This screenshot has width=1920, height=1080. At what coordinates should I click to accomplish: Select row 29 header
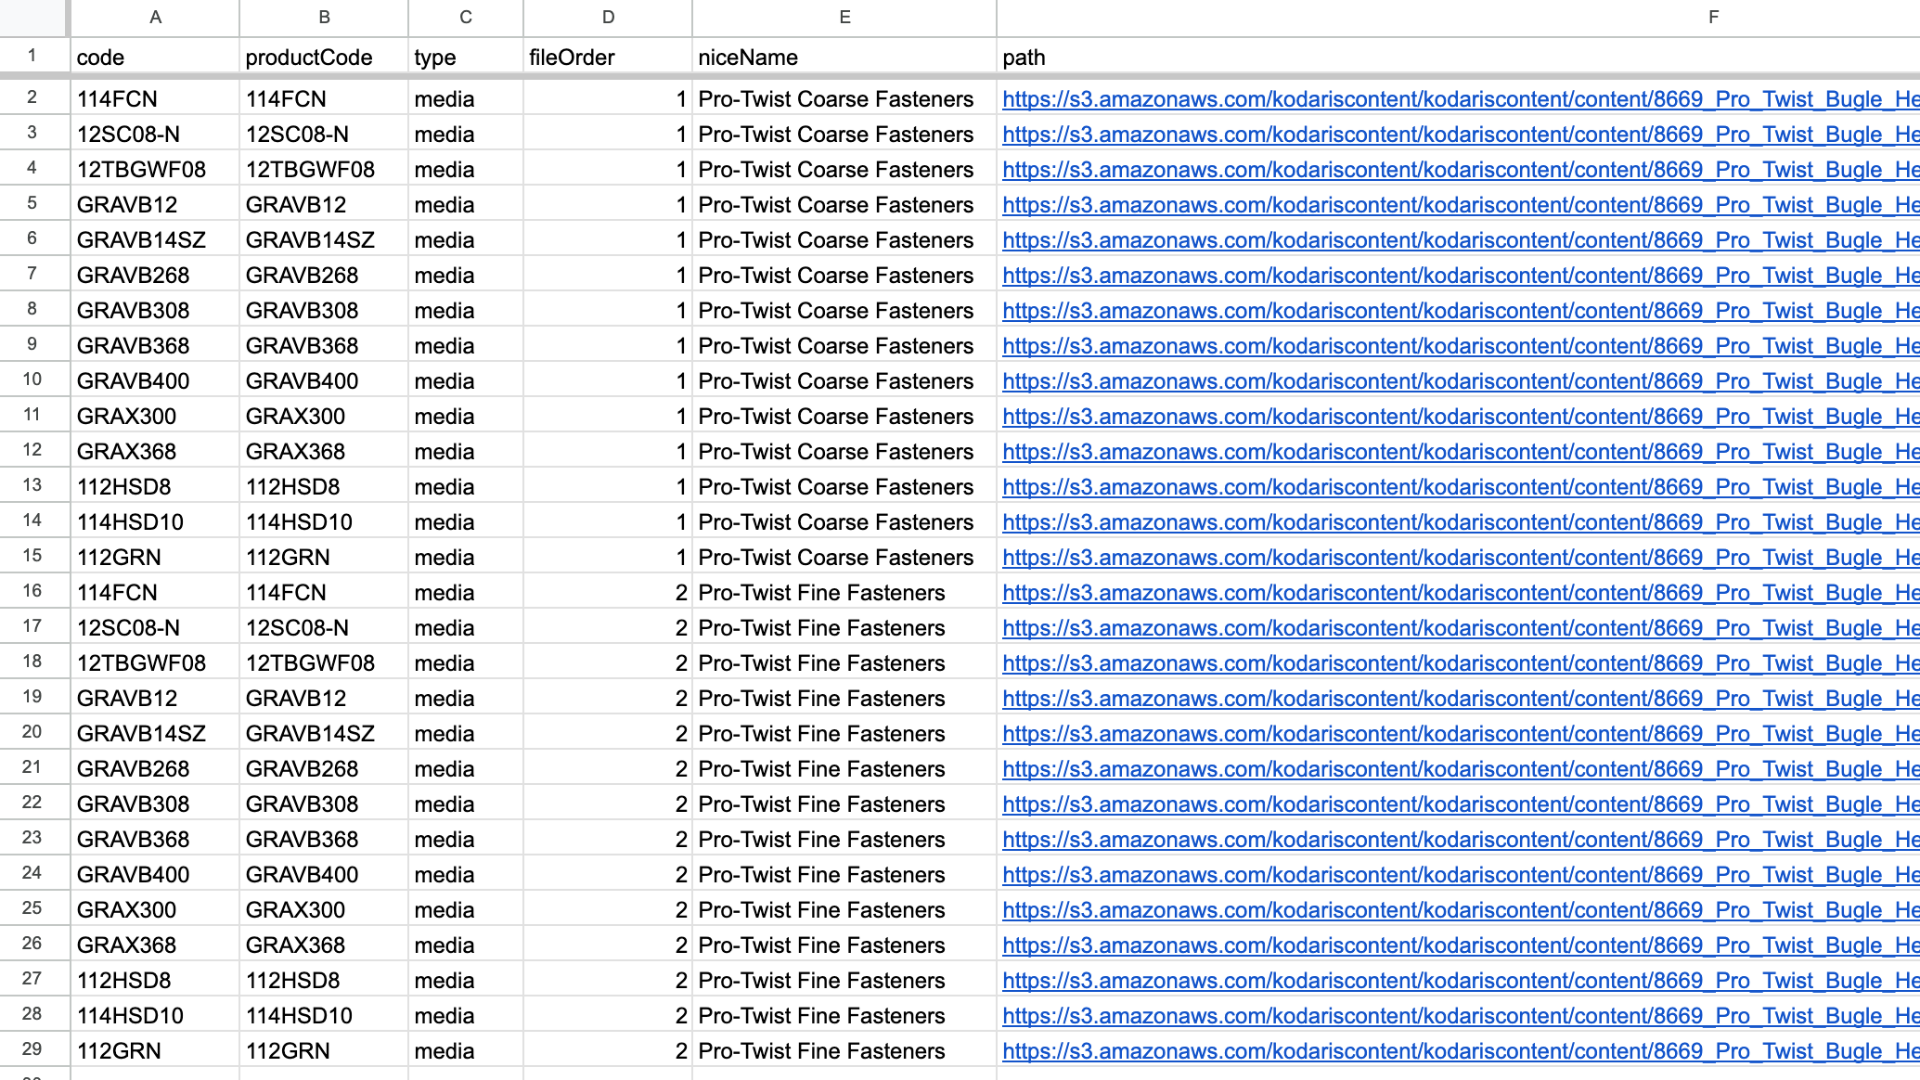(32, 1050)
